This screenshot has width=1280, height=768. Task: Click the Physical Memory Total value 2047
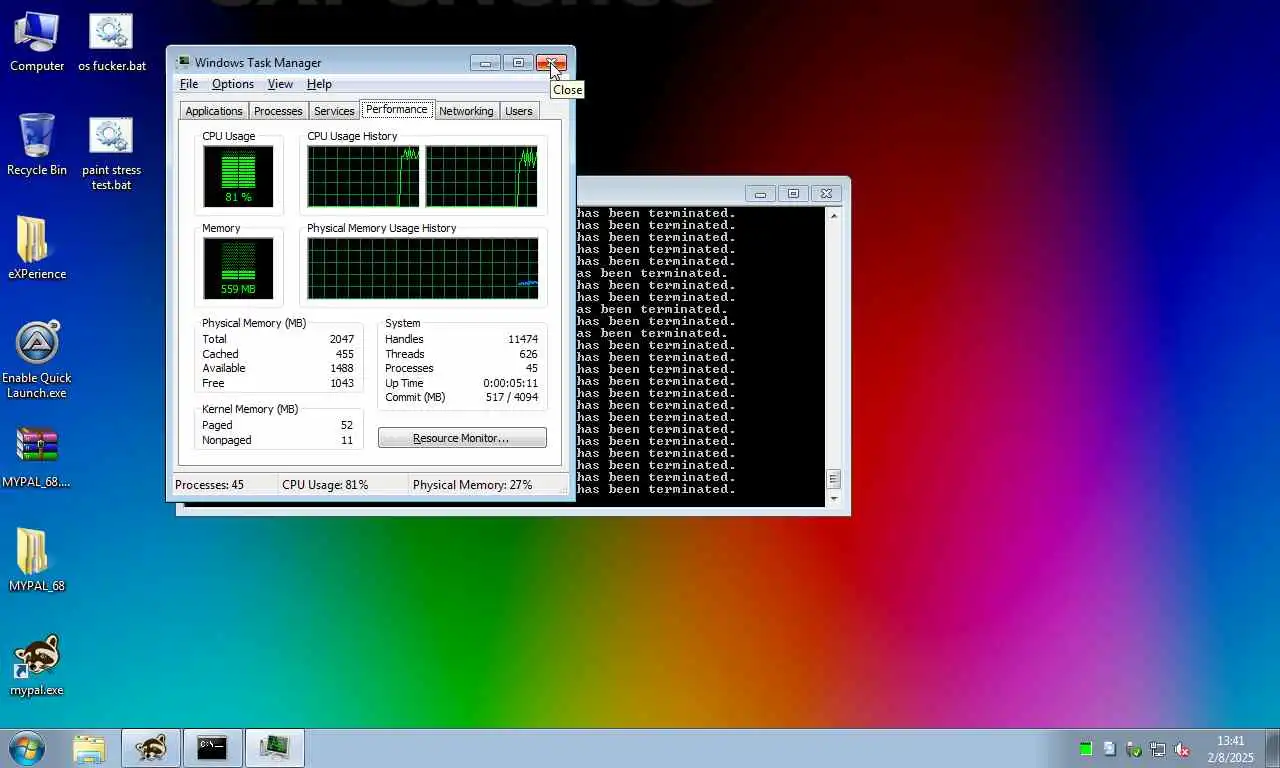pos(342,339)
